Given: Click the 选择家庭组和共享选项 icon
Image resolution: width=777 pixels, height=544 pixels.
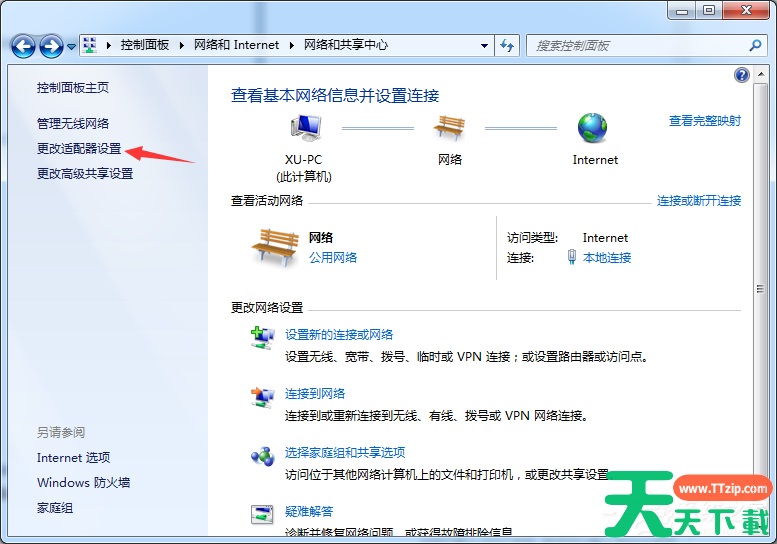Looking at the screenshot, I should coord(262,456).
